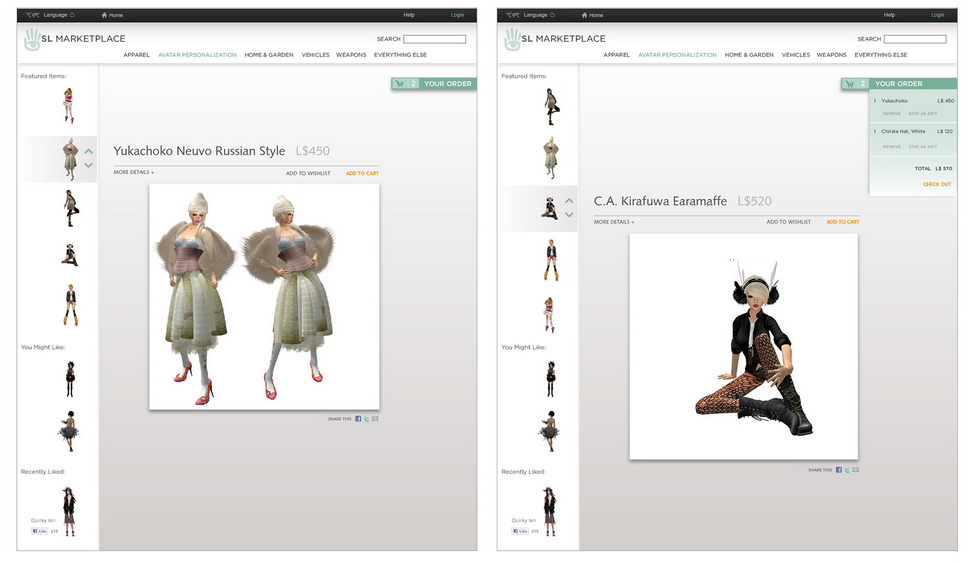The image size is (975, 564).
Task: Open Apparel category in left page
Action: [136, 55]
